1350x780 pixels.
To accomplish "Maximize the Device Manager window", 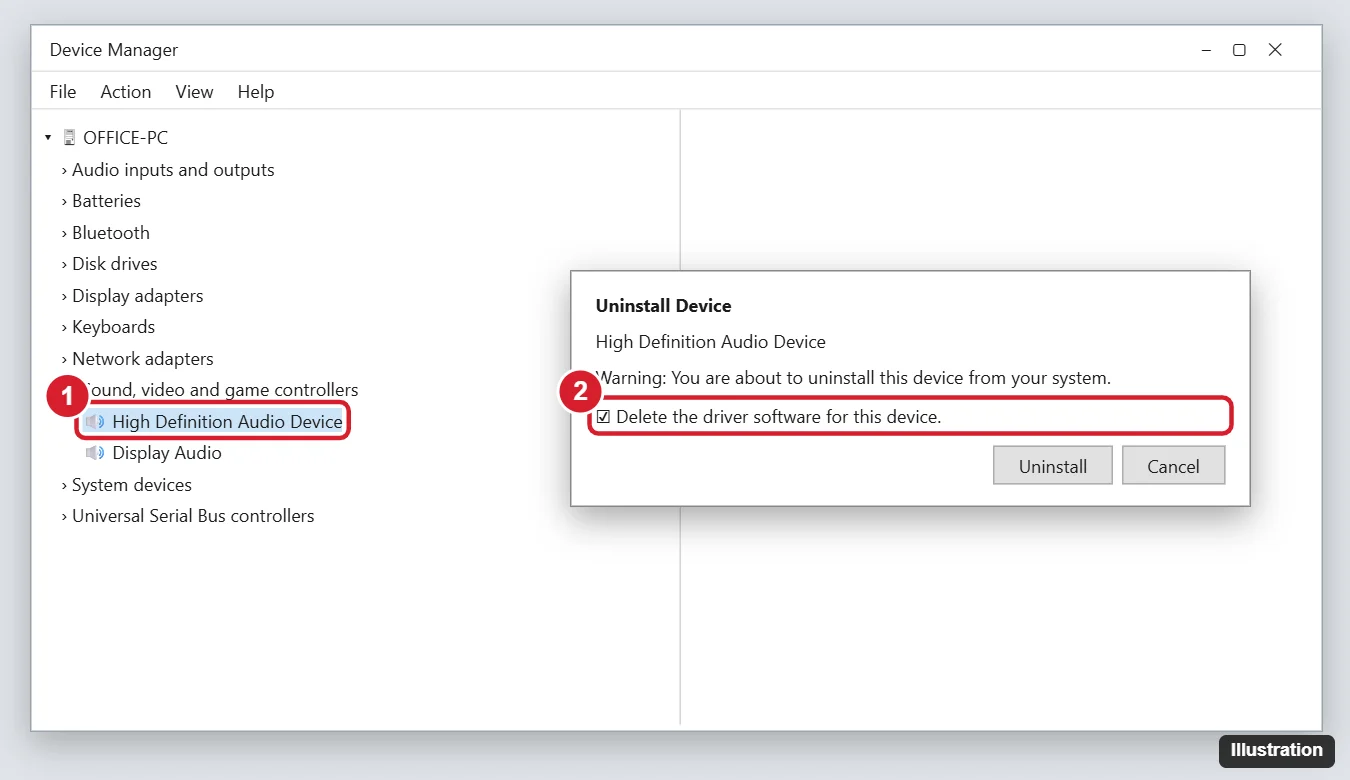I will 1239,50.
